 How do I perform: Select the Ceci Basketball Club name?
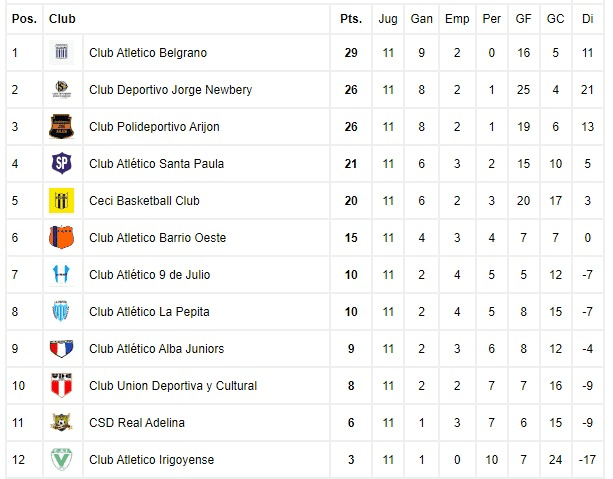click(x=144, y=201)
